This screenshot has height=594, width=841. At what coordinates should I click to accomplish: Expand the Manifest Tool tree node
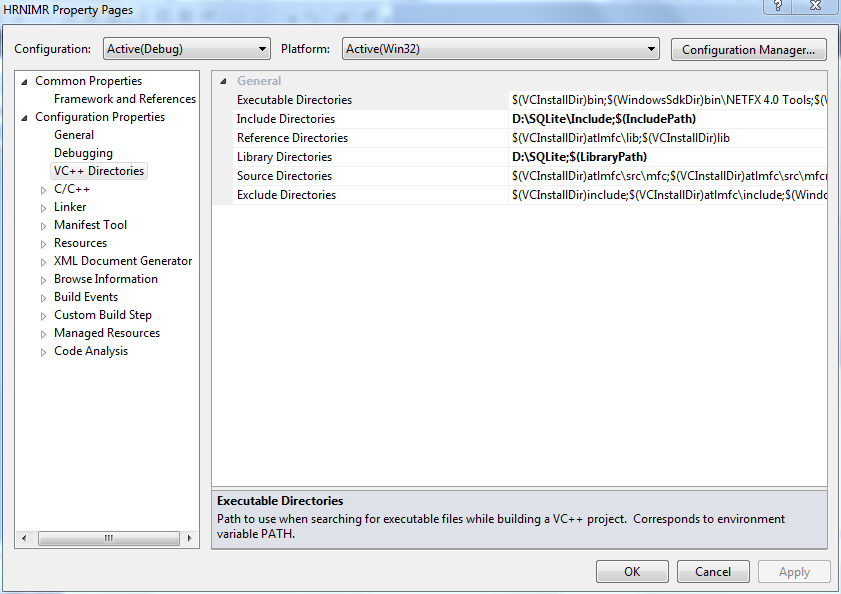tap(43, 224)
